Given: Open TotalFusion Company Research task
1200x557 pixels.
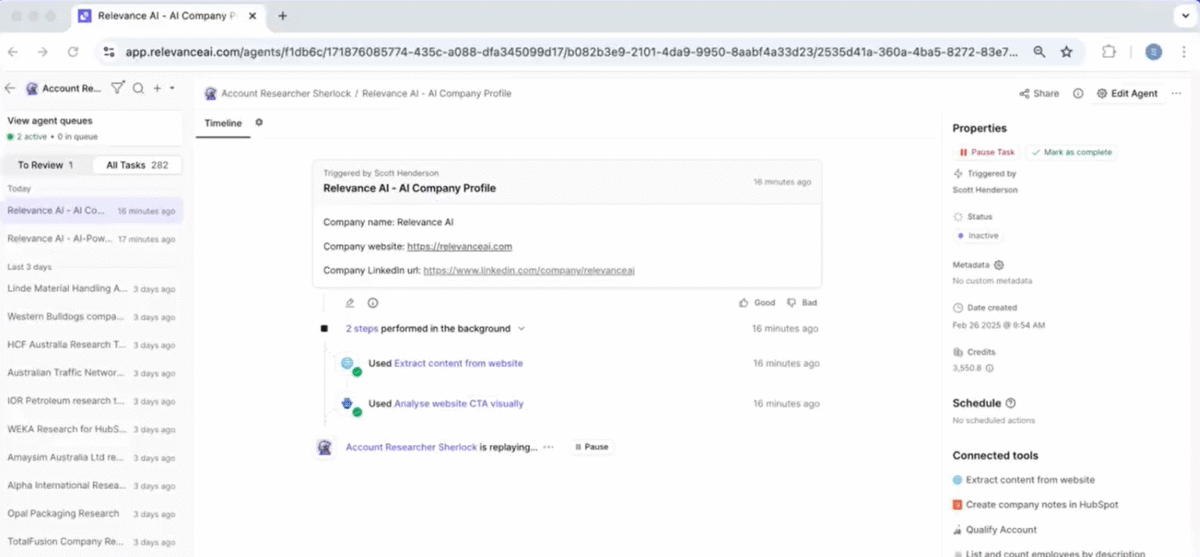Looking at the screenshot, I should pyautogui.click(x=92, y=541).
